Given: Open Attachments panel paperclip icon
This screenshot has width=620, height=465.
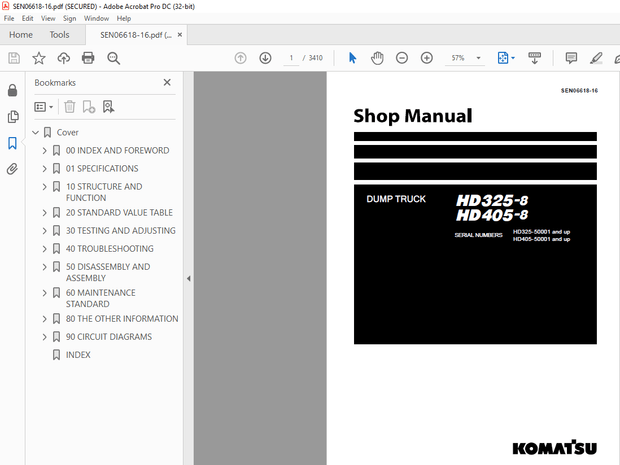Looking at the screenshot, I should (x=12, y=169).
